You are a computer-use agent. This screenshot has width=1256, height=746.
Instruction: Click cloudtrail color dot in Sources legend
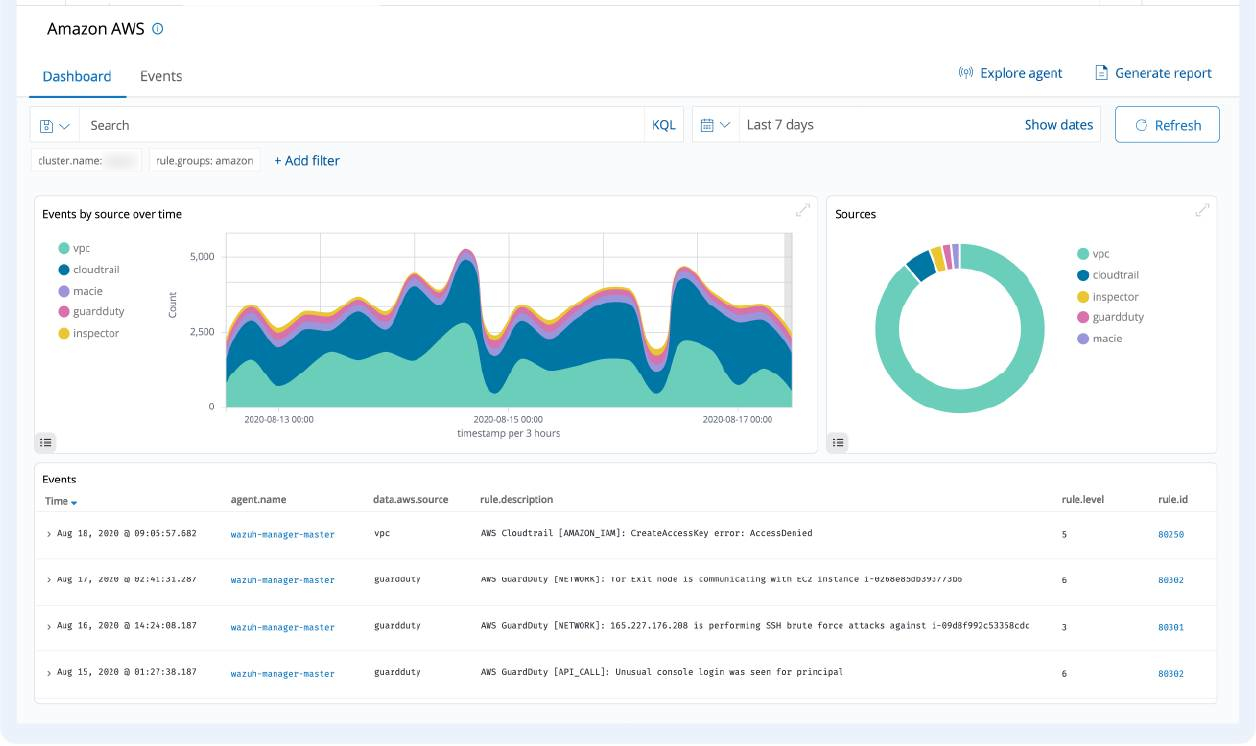pyautogui.click(x=1083, y=275)
